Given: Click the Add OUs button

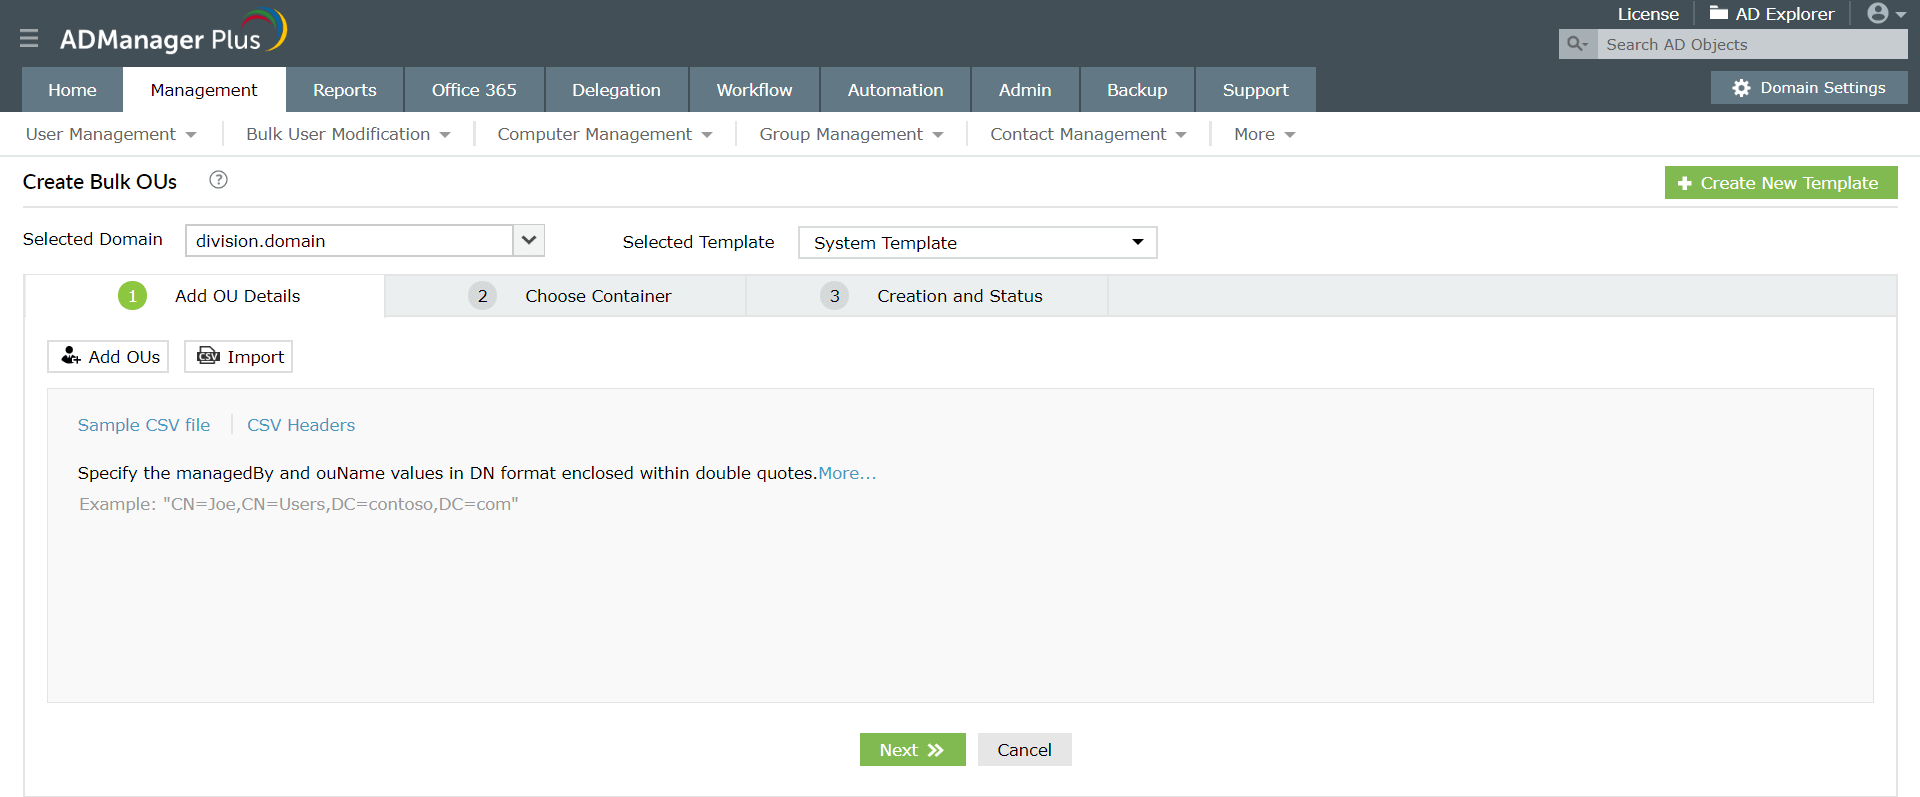Looking at the screenshot, I should (108, 357).
